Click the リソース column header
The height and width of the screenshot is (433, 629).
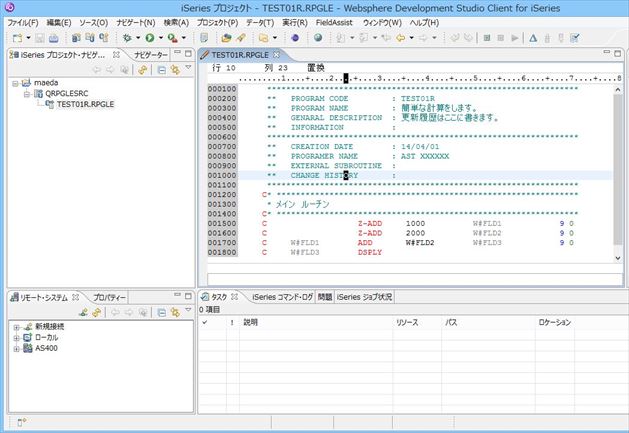(407, 323)
